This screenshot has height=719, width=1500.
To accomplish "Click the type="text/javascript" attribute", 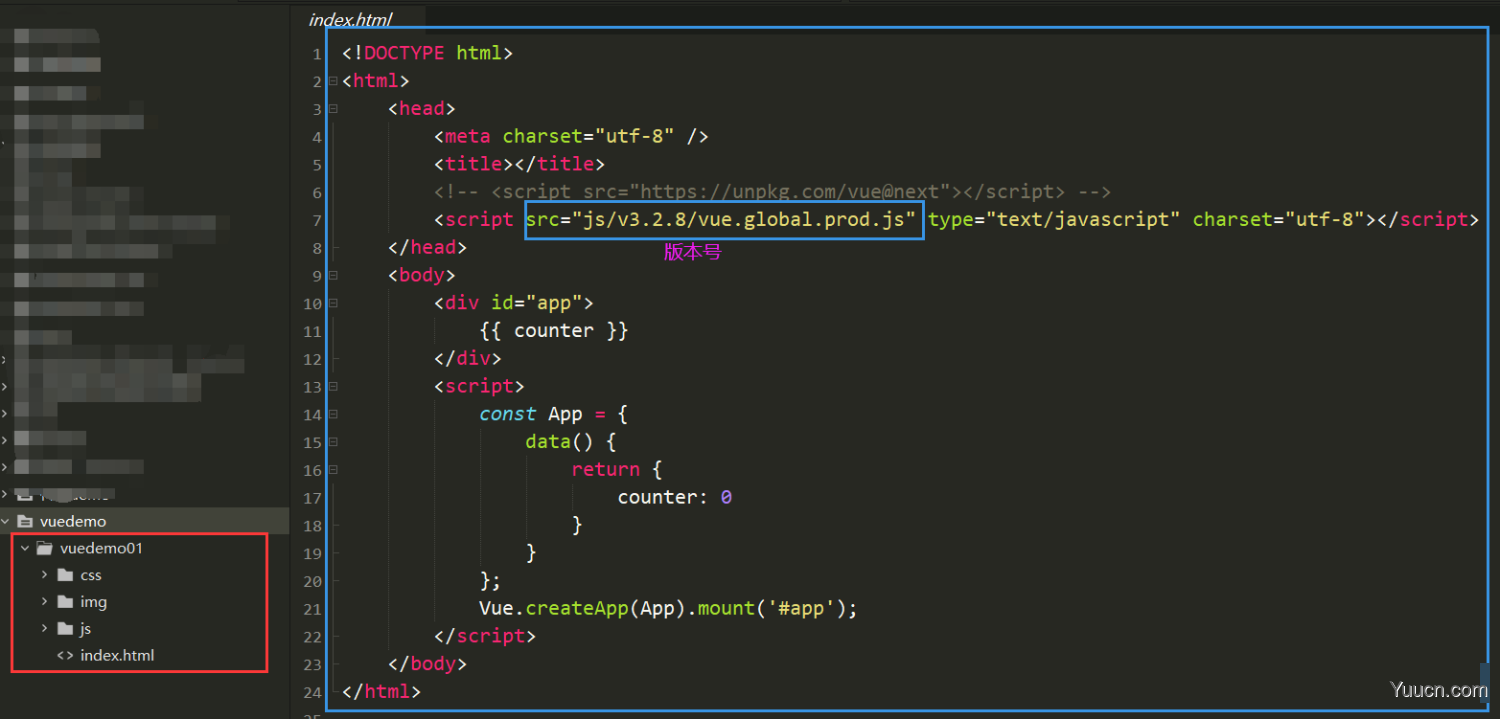I will pos(1054,220).
